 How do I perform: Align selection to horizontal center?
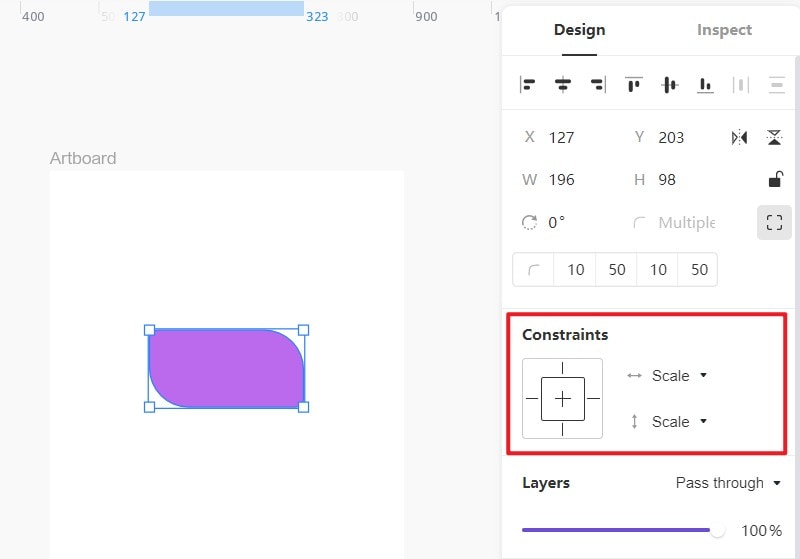[563, 85]
